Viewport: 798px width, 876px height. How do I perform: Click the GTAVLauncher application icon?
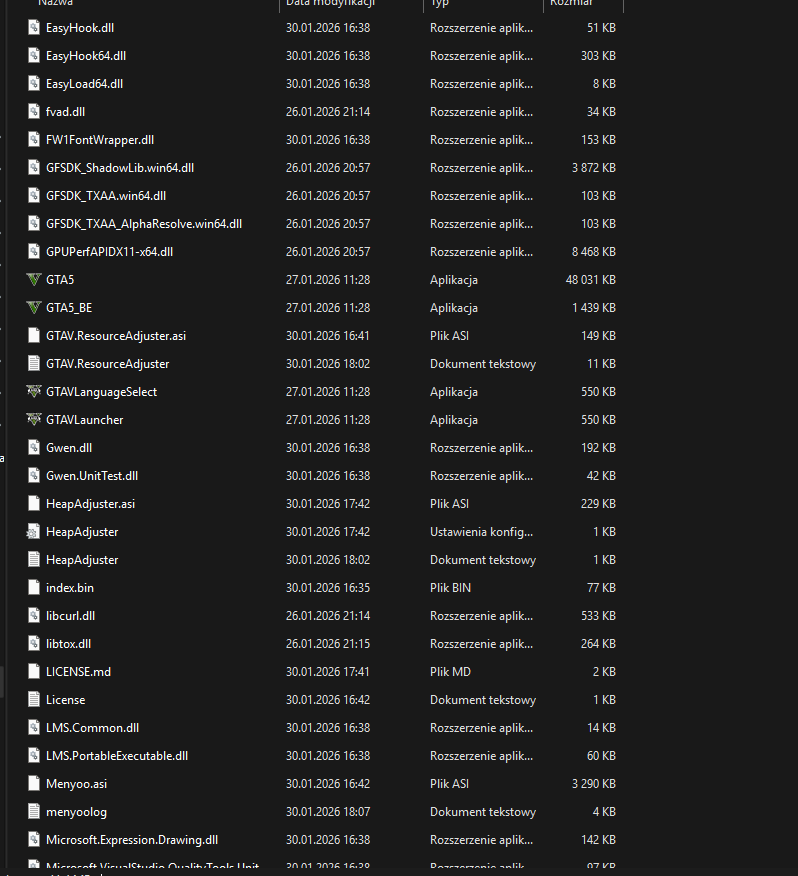coord(34,419)
